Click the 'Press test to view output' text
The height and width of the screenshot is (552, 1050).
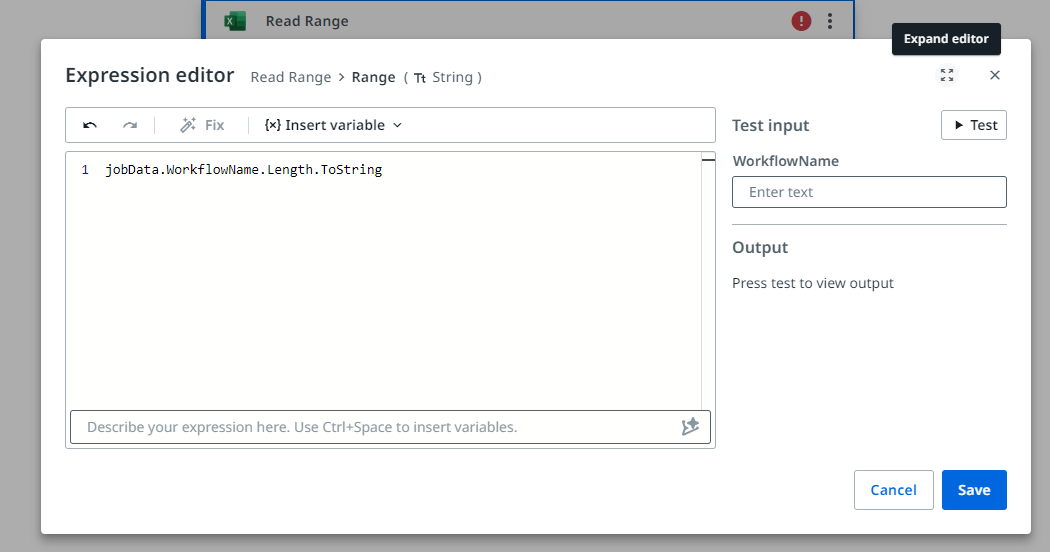click(x=812, y=283)
